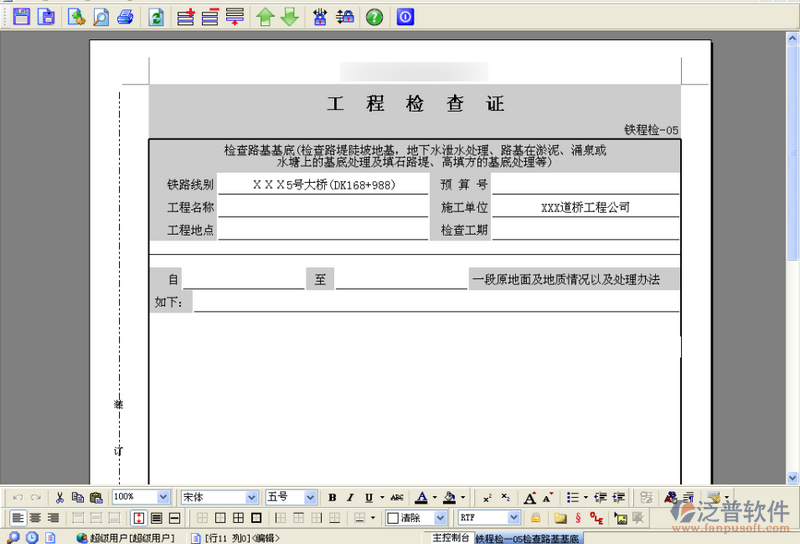The height and width of the screenshot is (544, 800).
Task: Open font color picker with A icon
Action: (x=421, y=497)
